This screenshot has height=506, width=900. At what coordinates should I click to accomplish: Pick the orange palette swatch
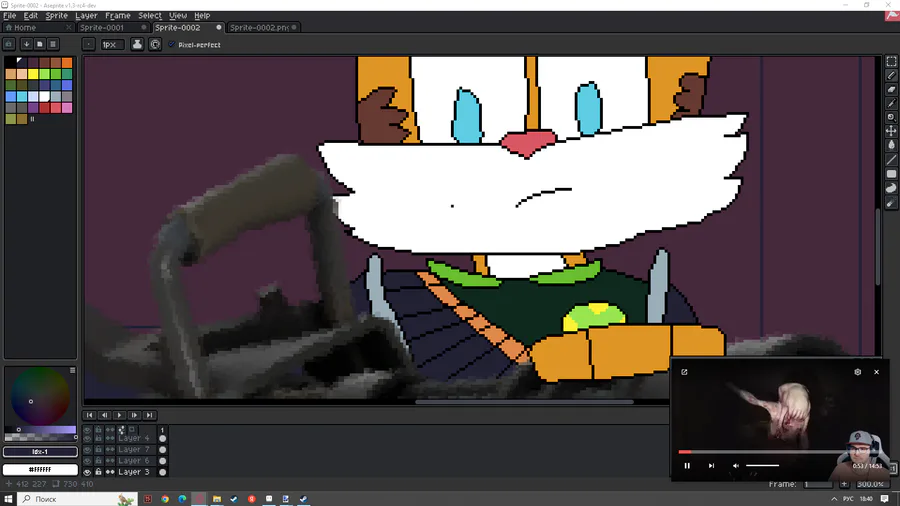67,63
